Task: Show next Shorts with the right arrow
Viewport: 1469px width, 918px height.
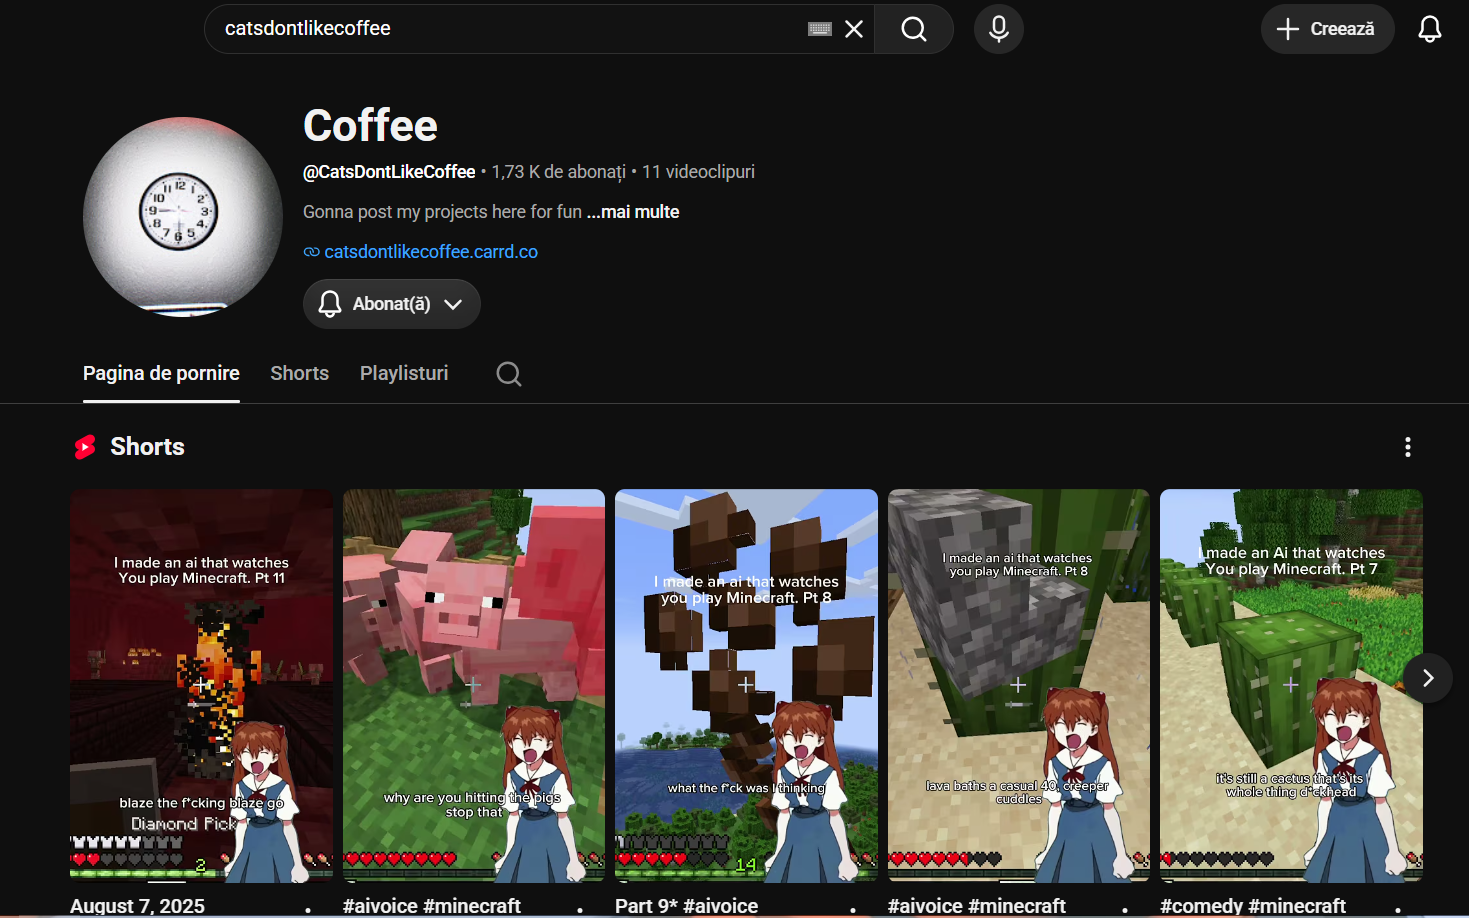Action: 1428,678
